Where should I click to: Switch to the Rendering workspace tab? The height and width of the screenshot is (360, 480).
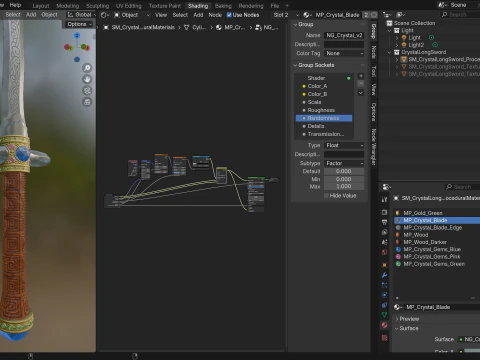(251, 6)
